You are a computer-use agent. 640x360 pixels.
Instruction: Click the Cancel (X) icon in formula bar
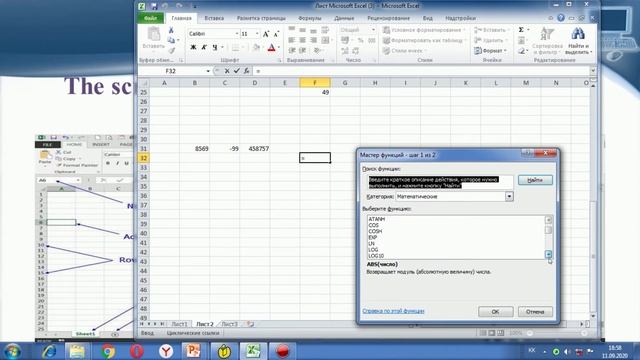(x=227, y=71)
